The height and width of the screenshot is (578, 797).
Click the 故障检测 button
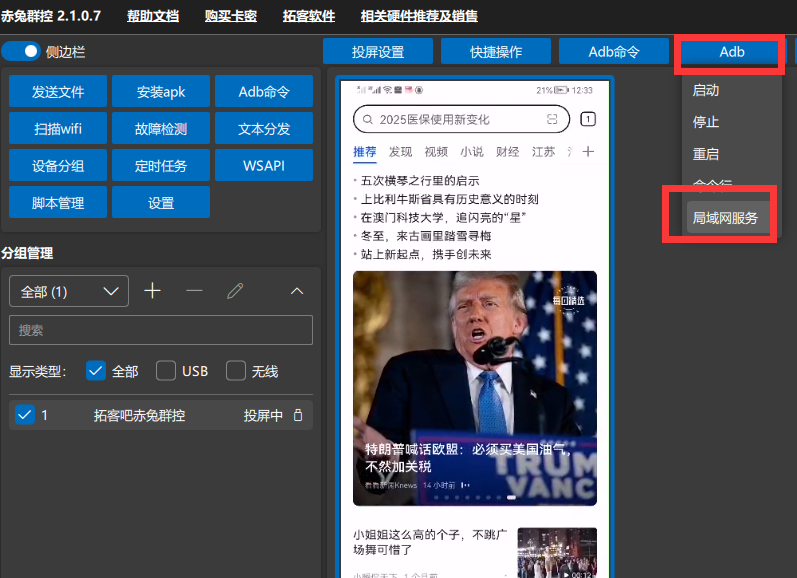tap(161, 129)
